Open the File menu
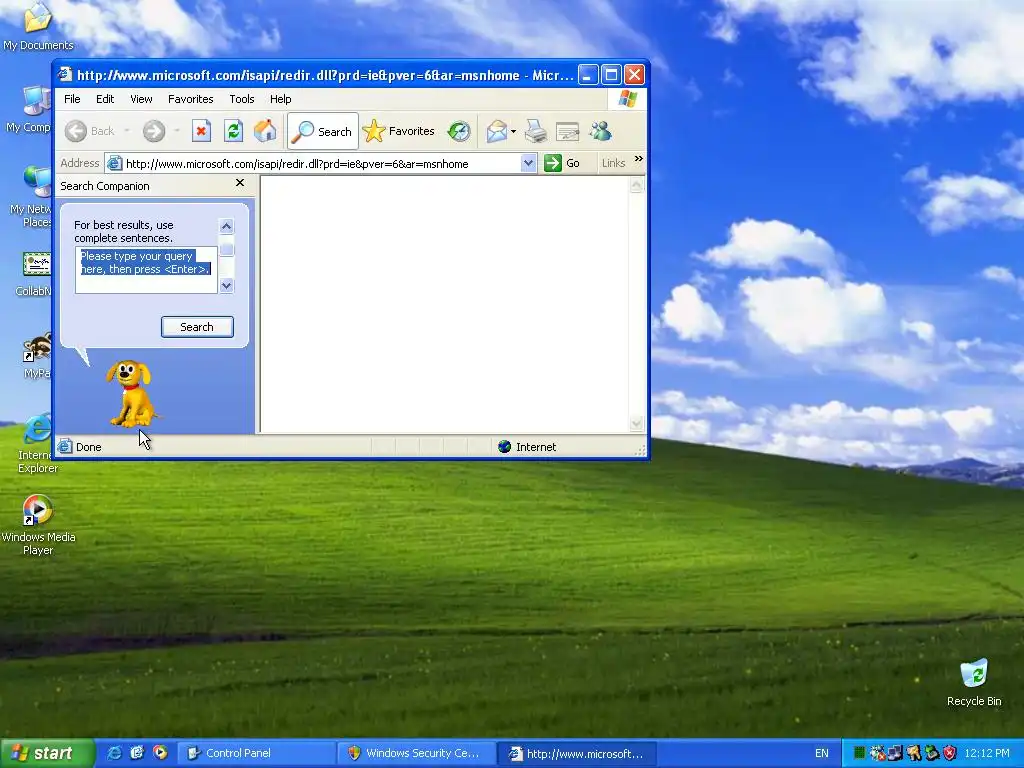Screen dimensions: 1024x768 click(72, 99)
